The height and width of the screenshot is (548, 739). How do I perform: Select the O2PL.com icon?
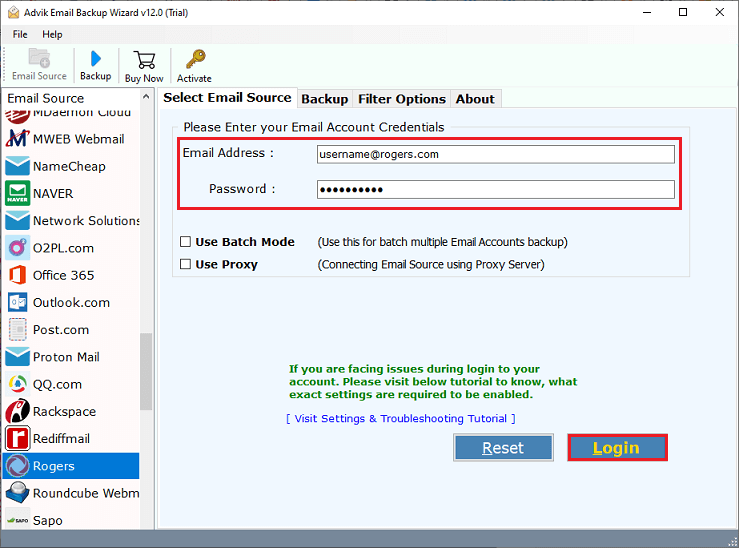tap(17, 248)
